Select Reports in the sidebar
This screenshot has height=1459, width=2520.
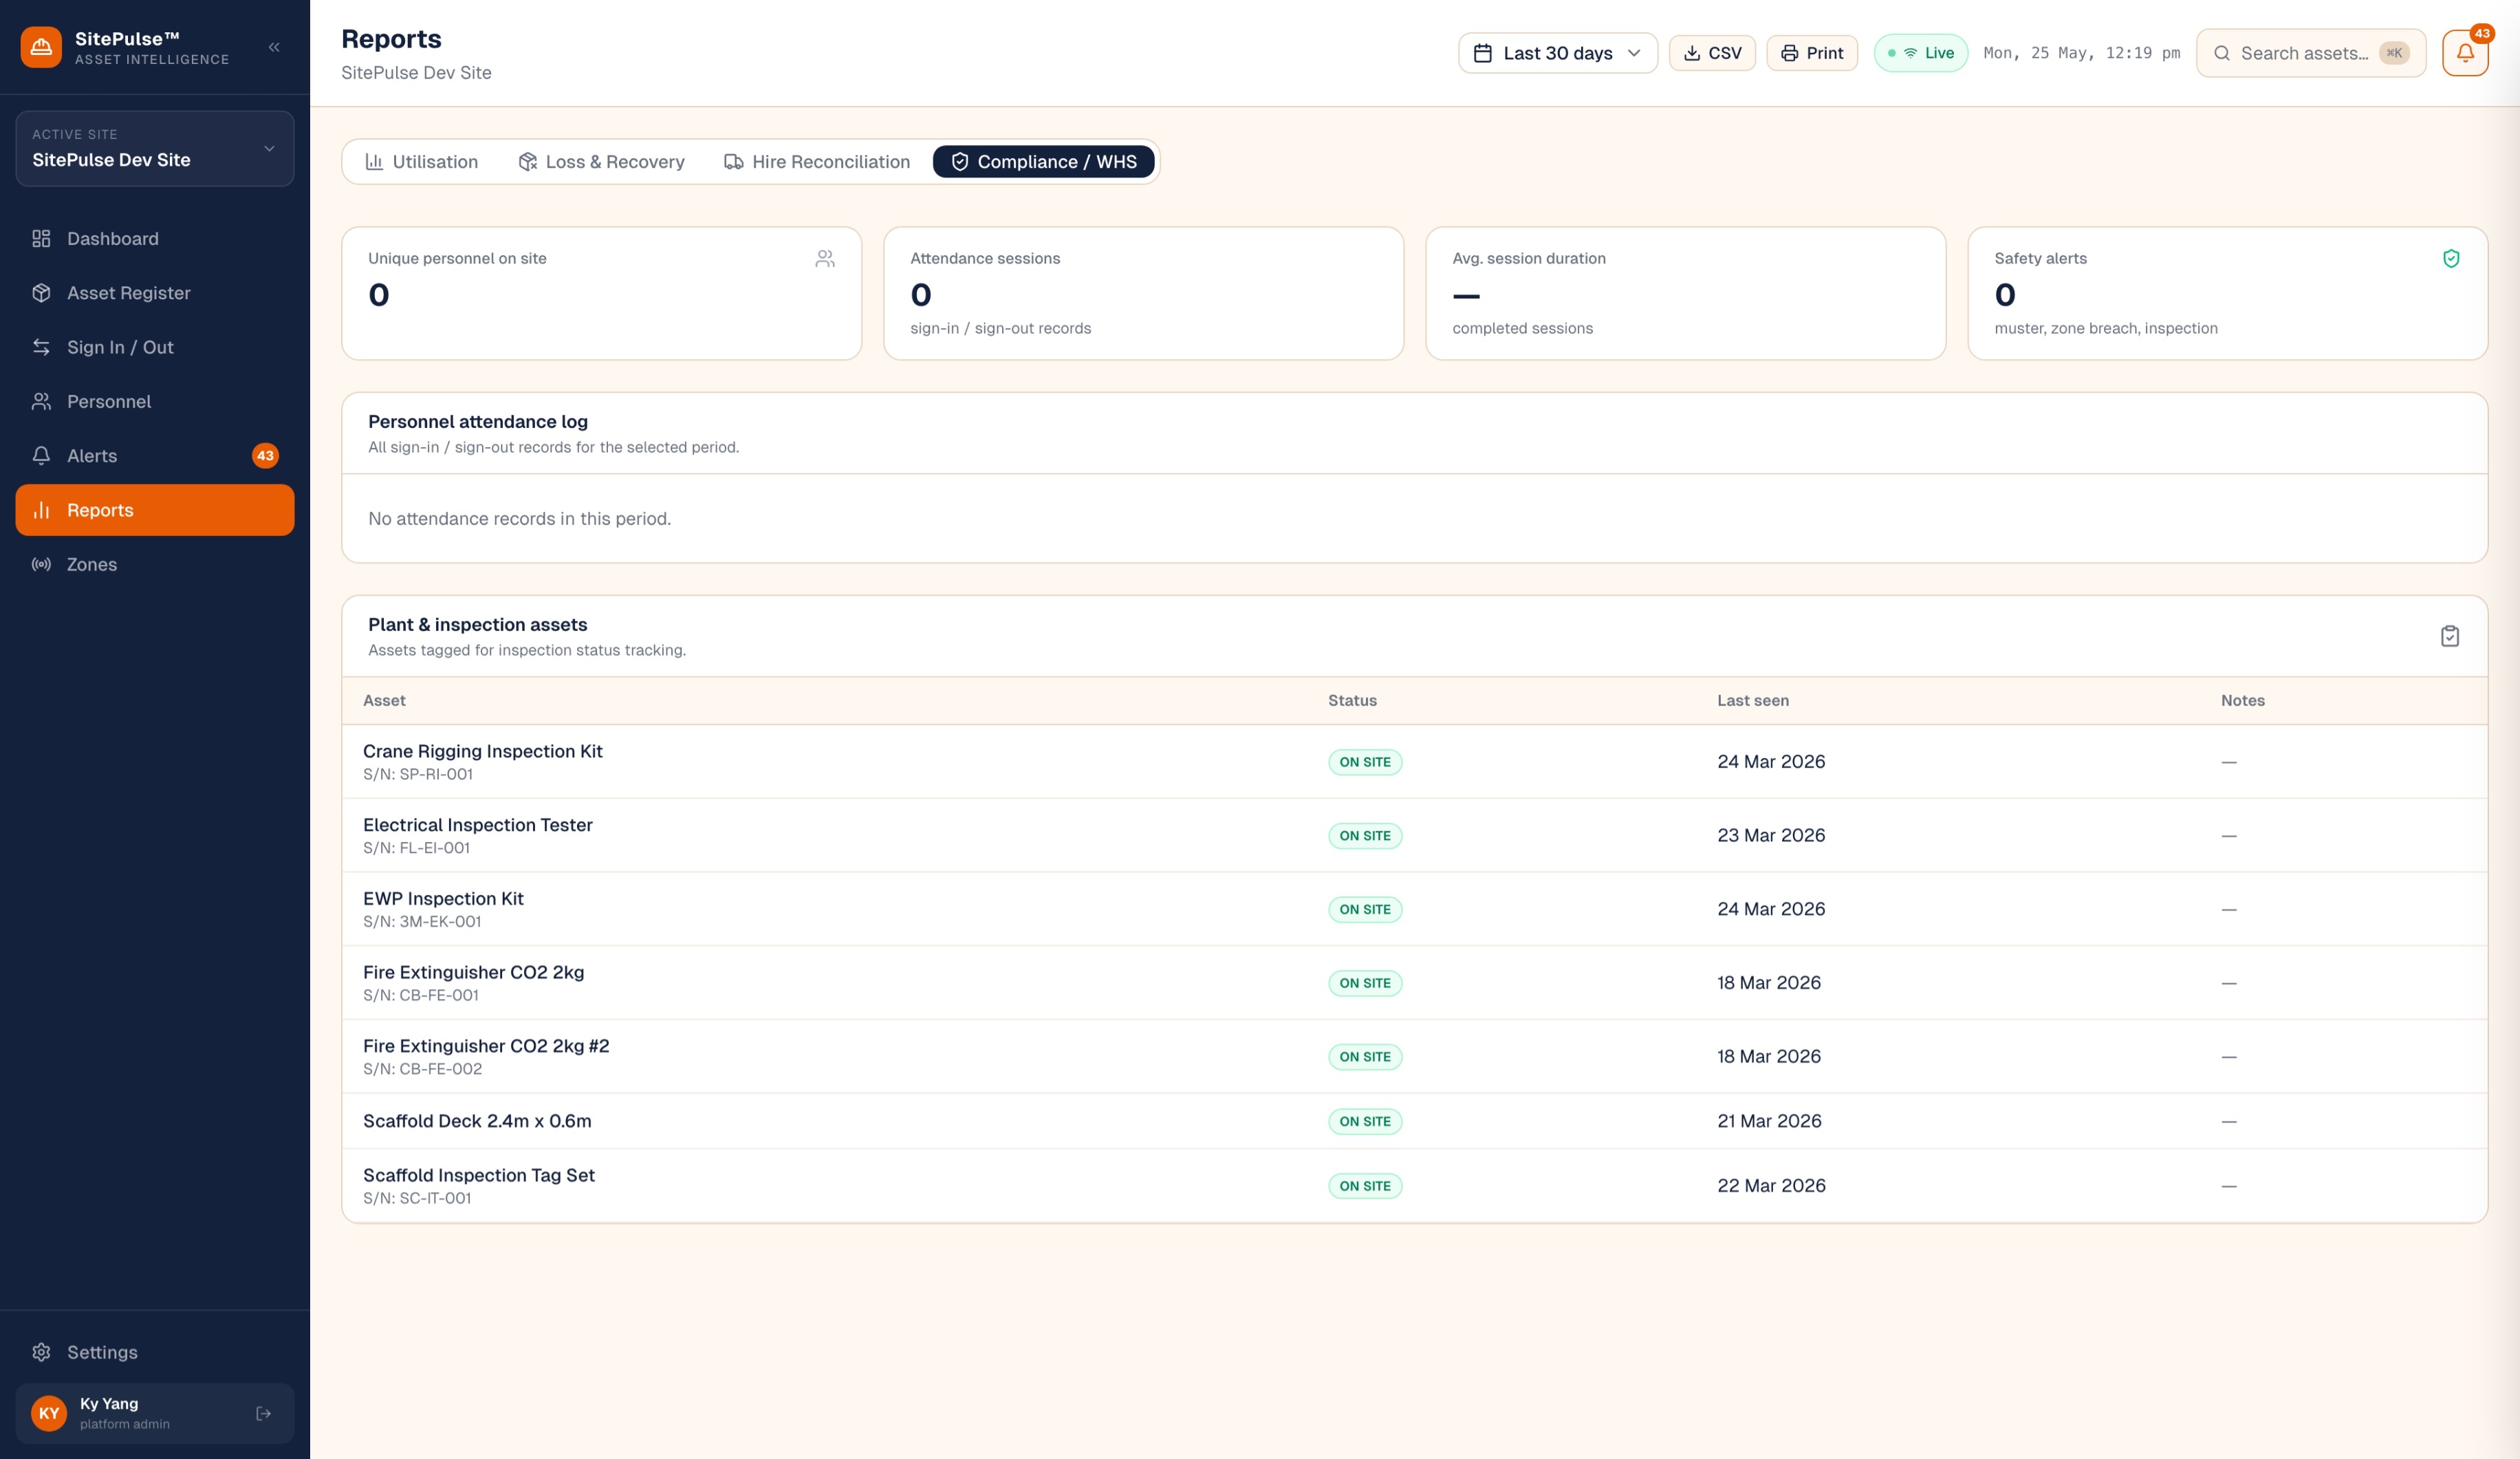[155, 510]
